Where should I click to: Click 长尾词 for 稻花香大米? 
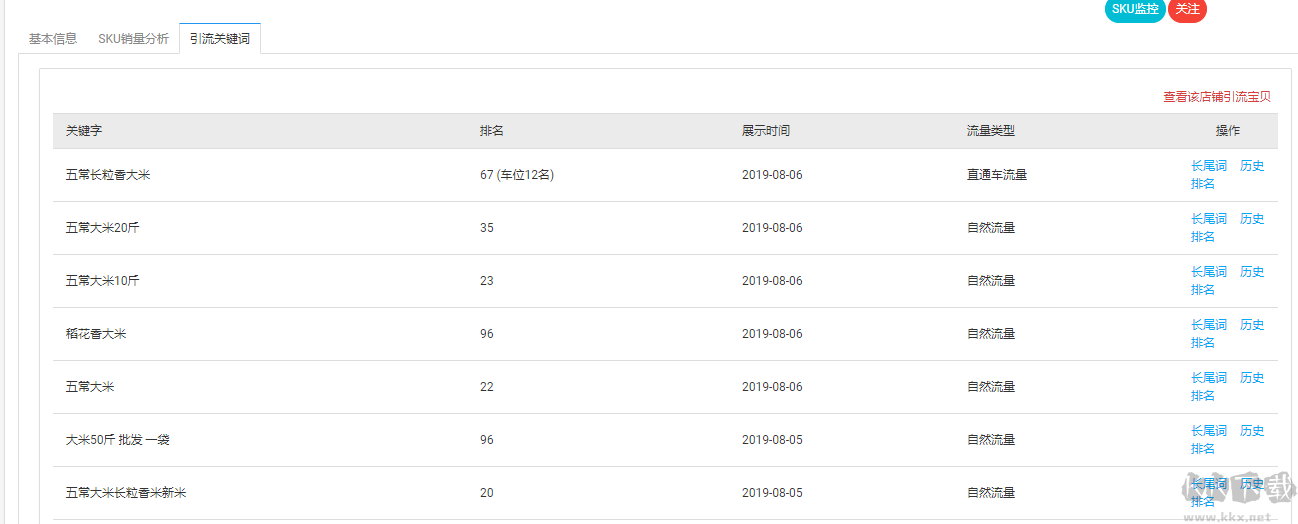(x=1208, y=325)
